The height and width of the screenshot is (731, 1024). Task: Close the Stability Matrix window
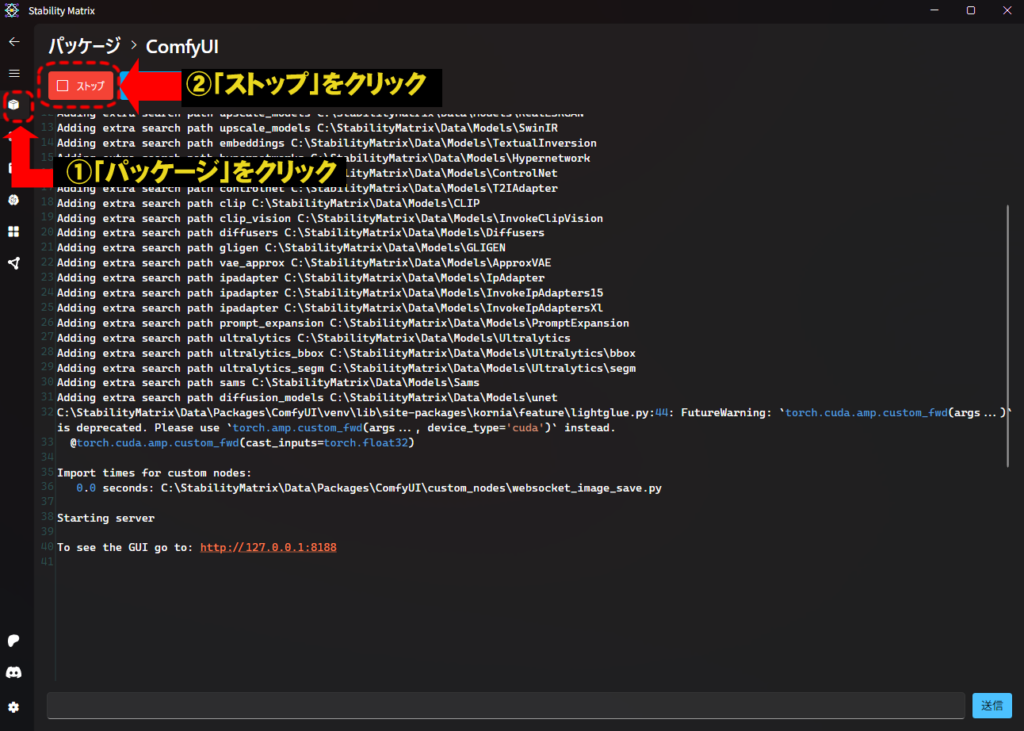[1007, 10]
